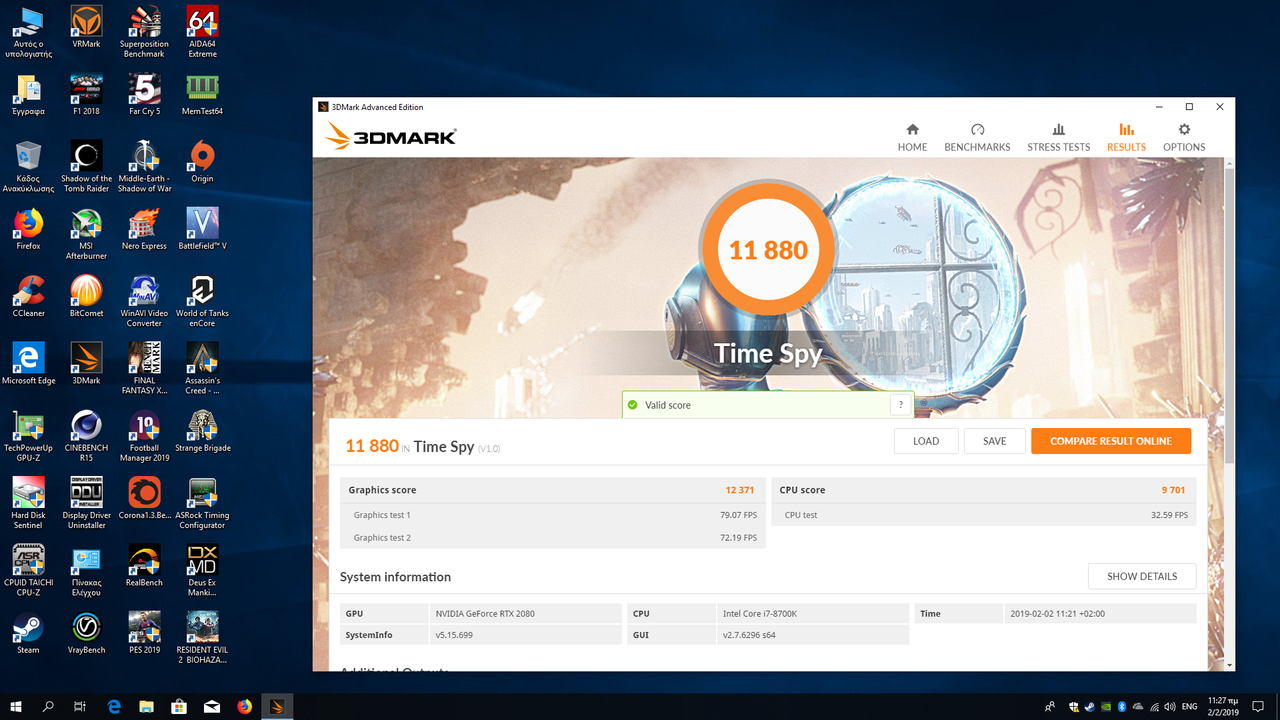Open CPUID TAICHI CPU-Z icon
Viewport: 1280px width, 720px height.
point(28,570)
